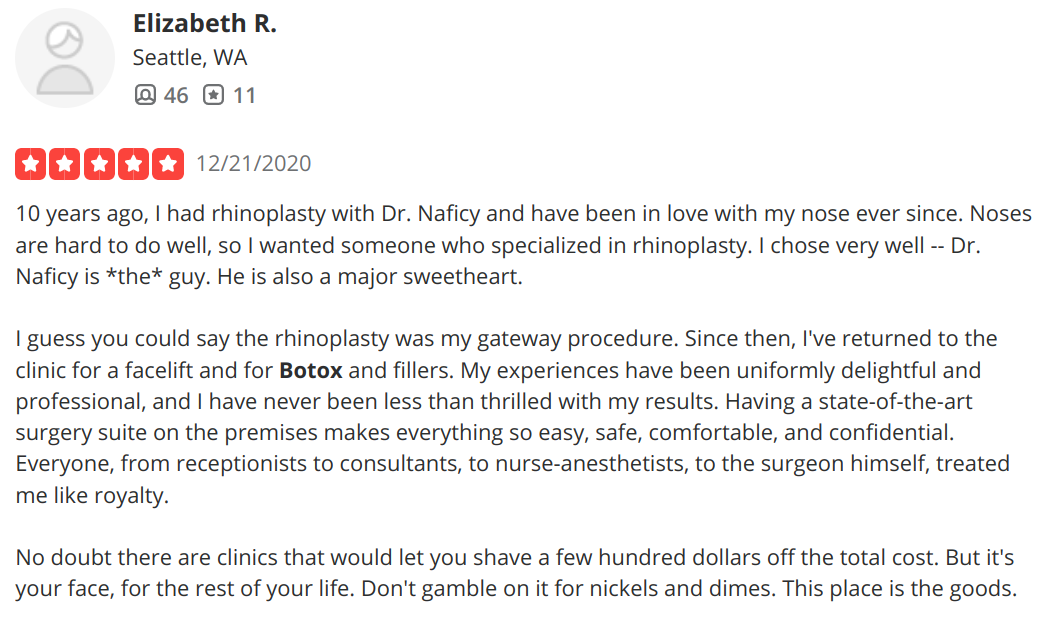Click the first red rating star
Viewport: 1038px width, 621px height.
(30, 164)
